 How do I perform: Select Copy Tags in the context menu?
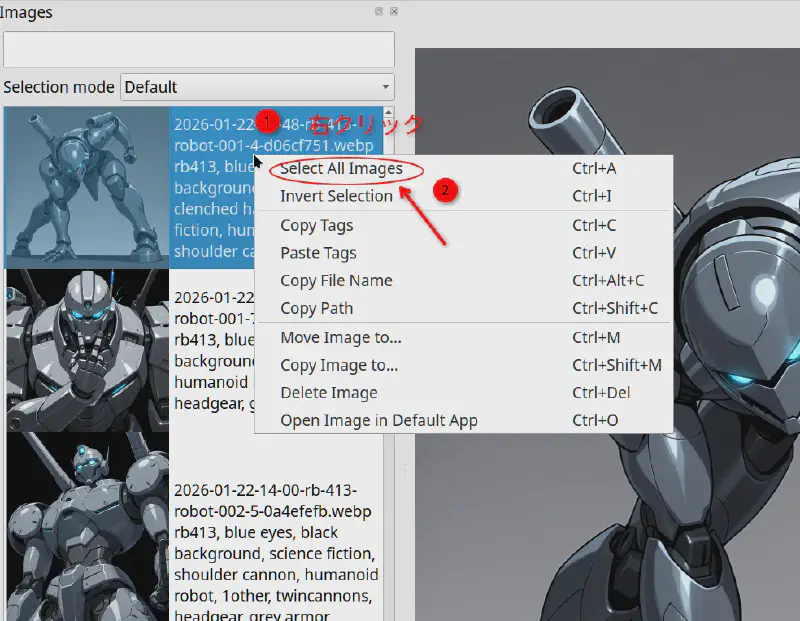click(x=316, y=225)
